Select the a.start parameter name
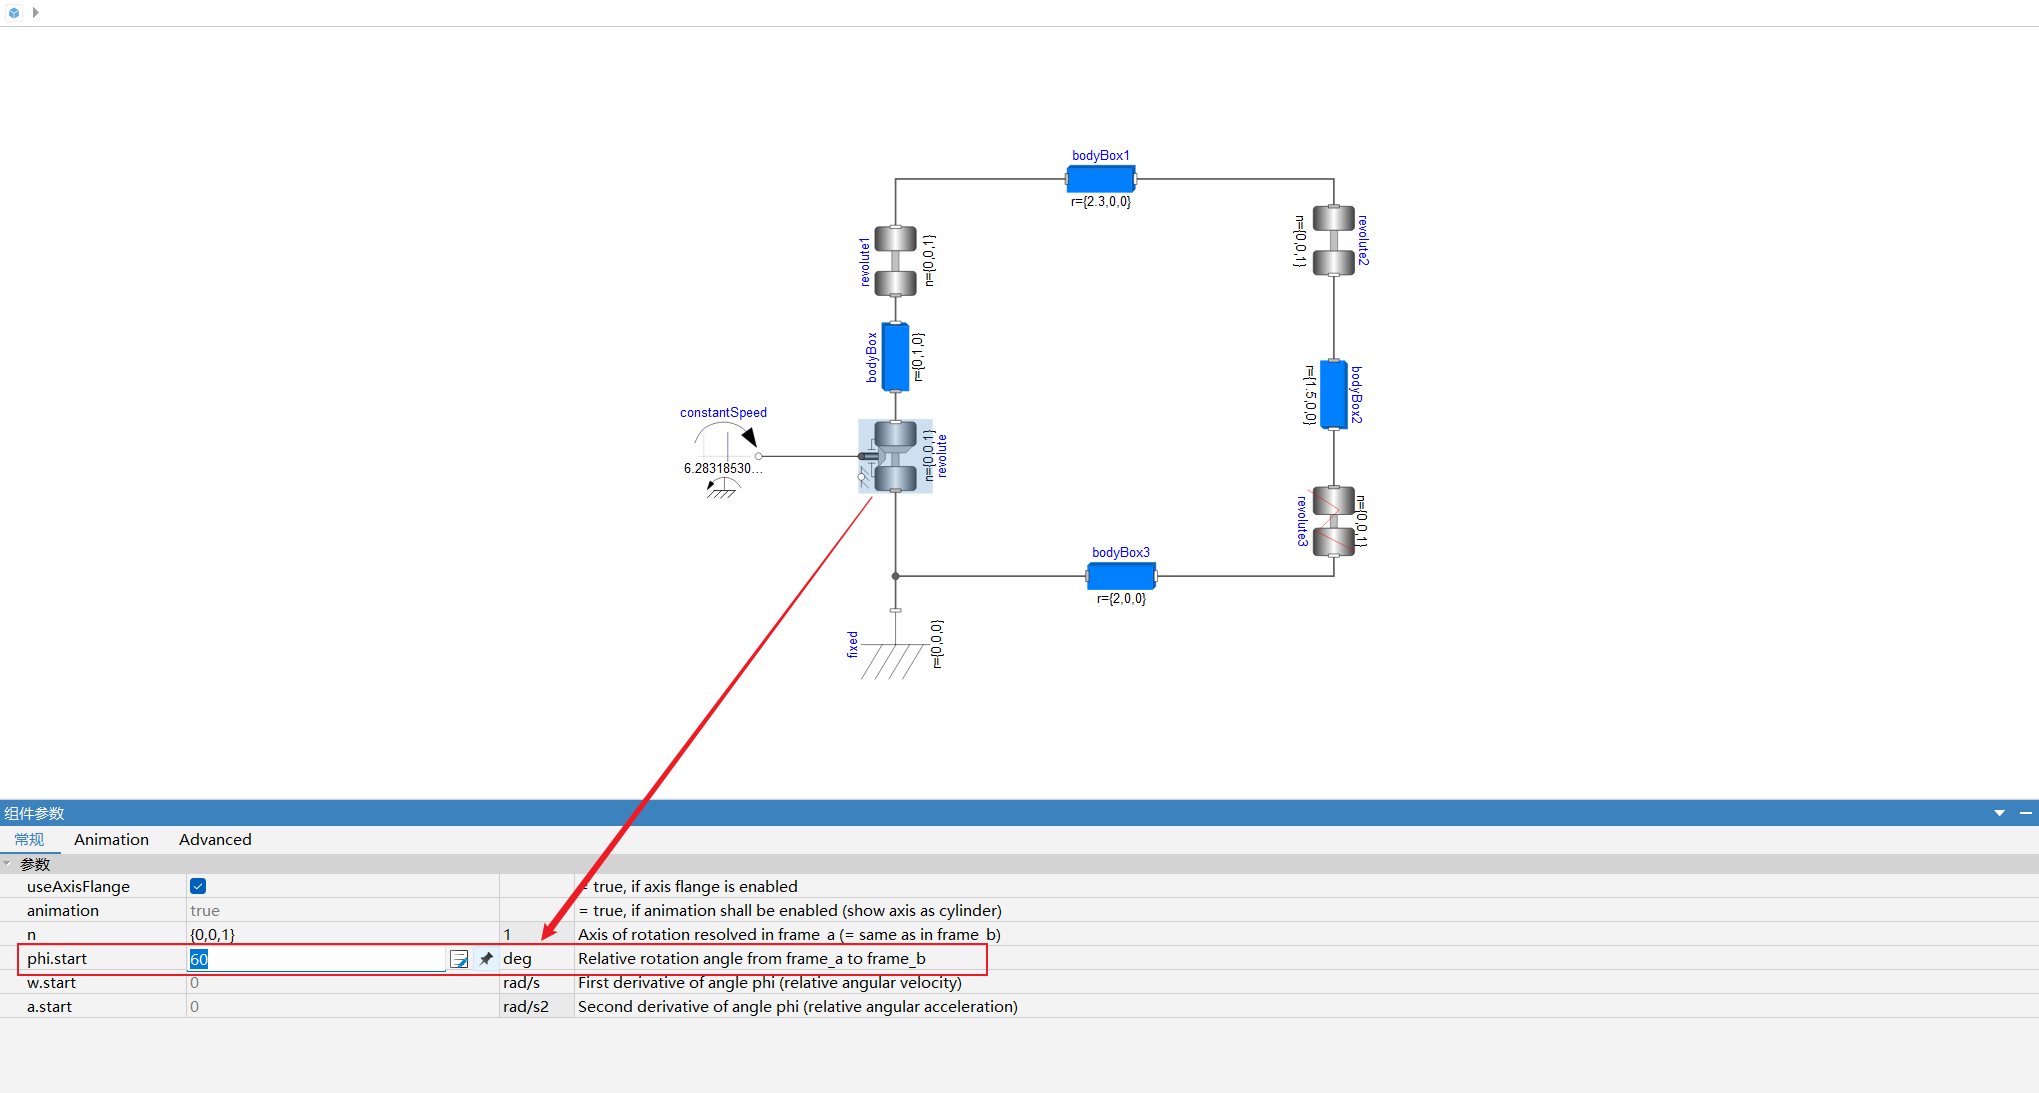The width and height of the screenshot is (2039, 1093). click(x=49, y=1007)
